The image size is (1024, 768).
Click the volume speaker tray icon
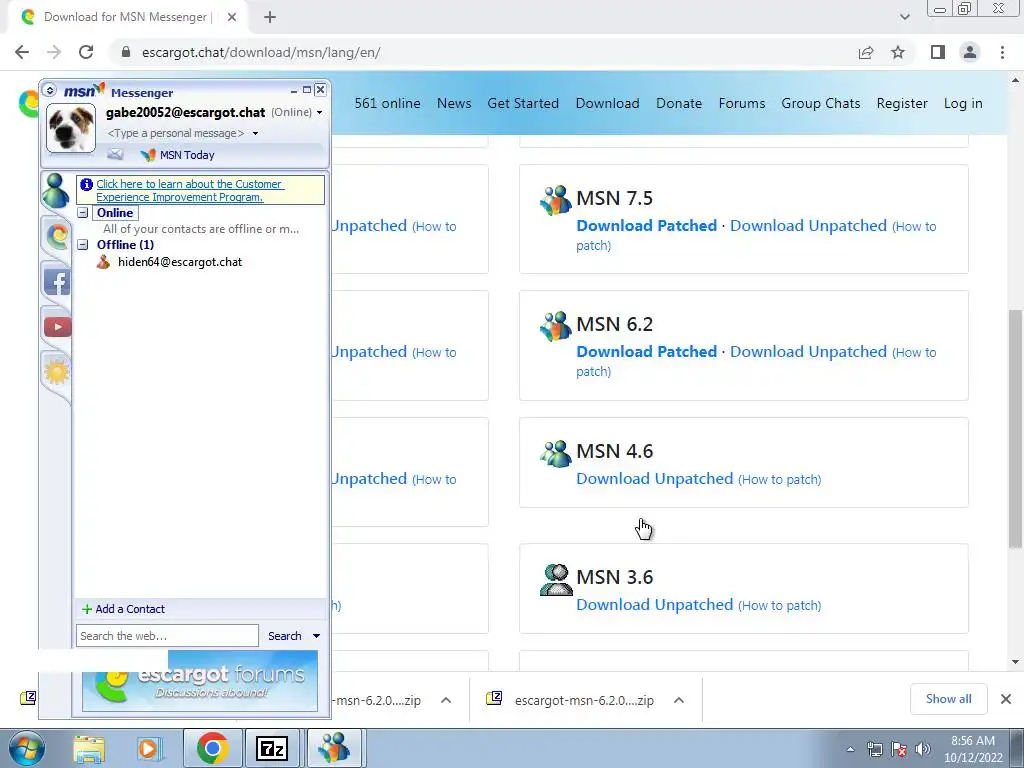(923, 749)
